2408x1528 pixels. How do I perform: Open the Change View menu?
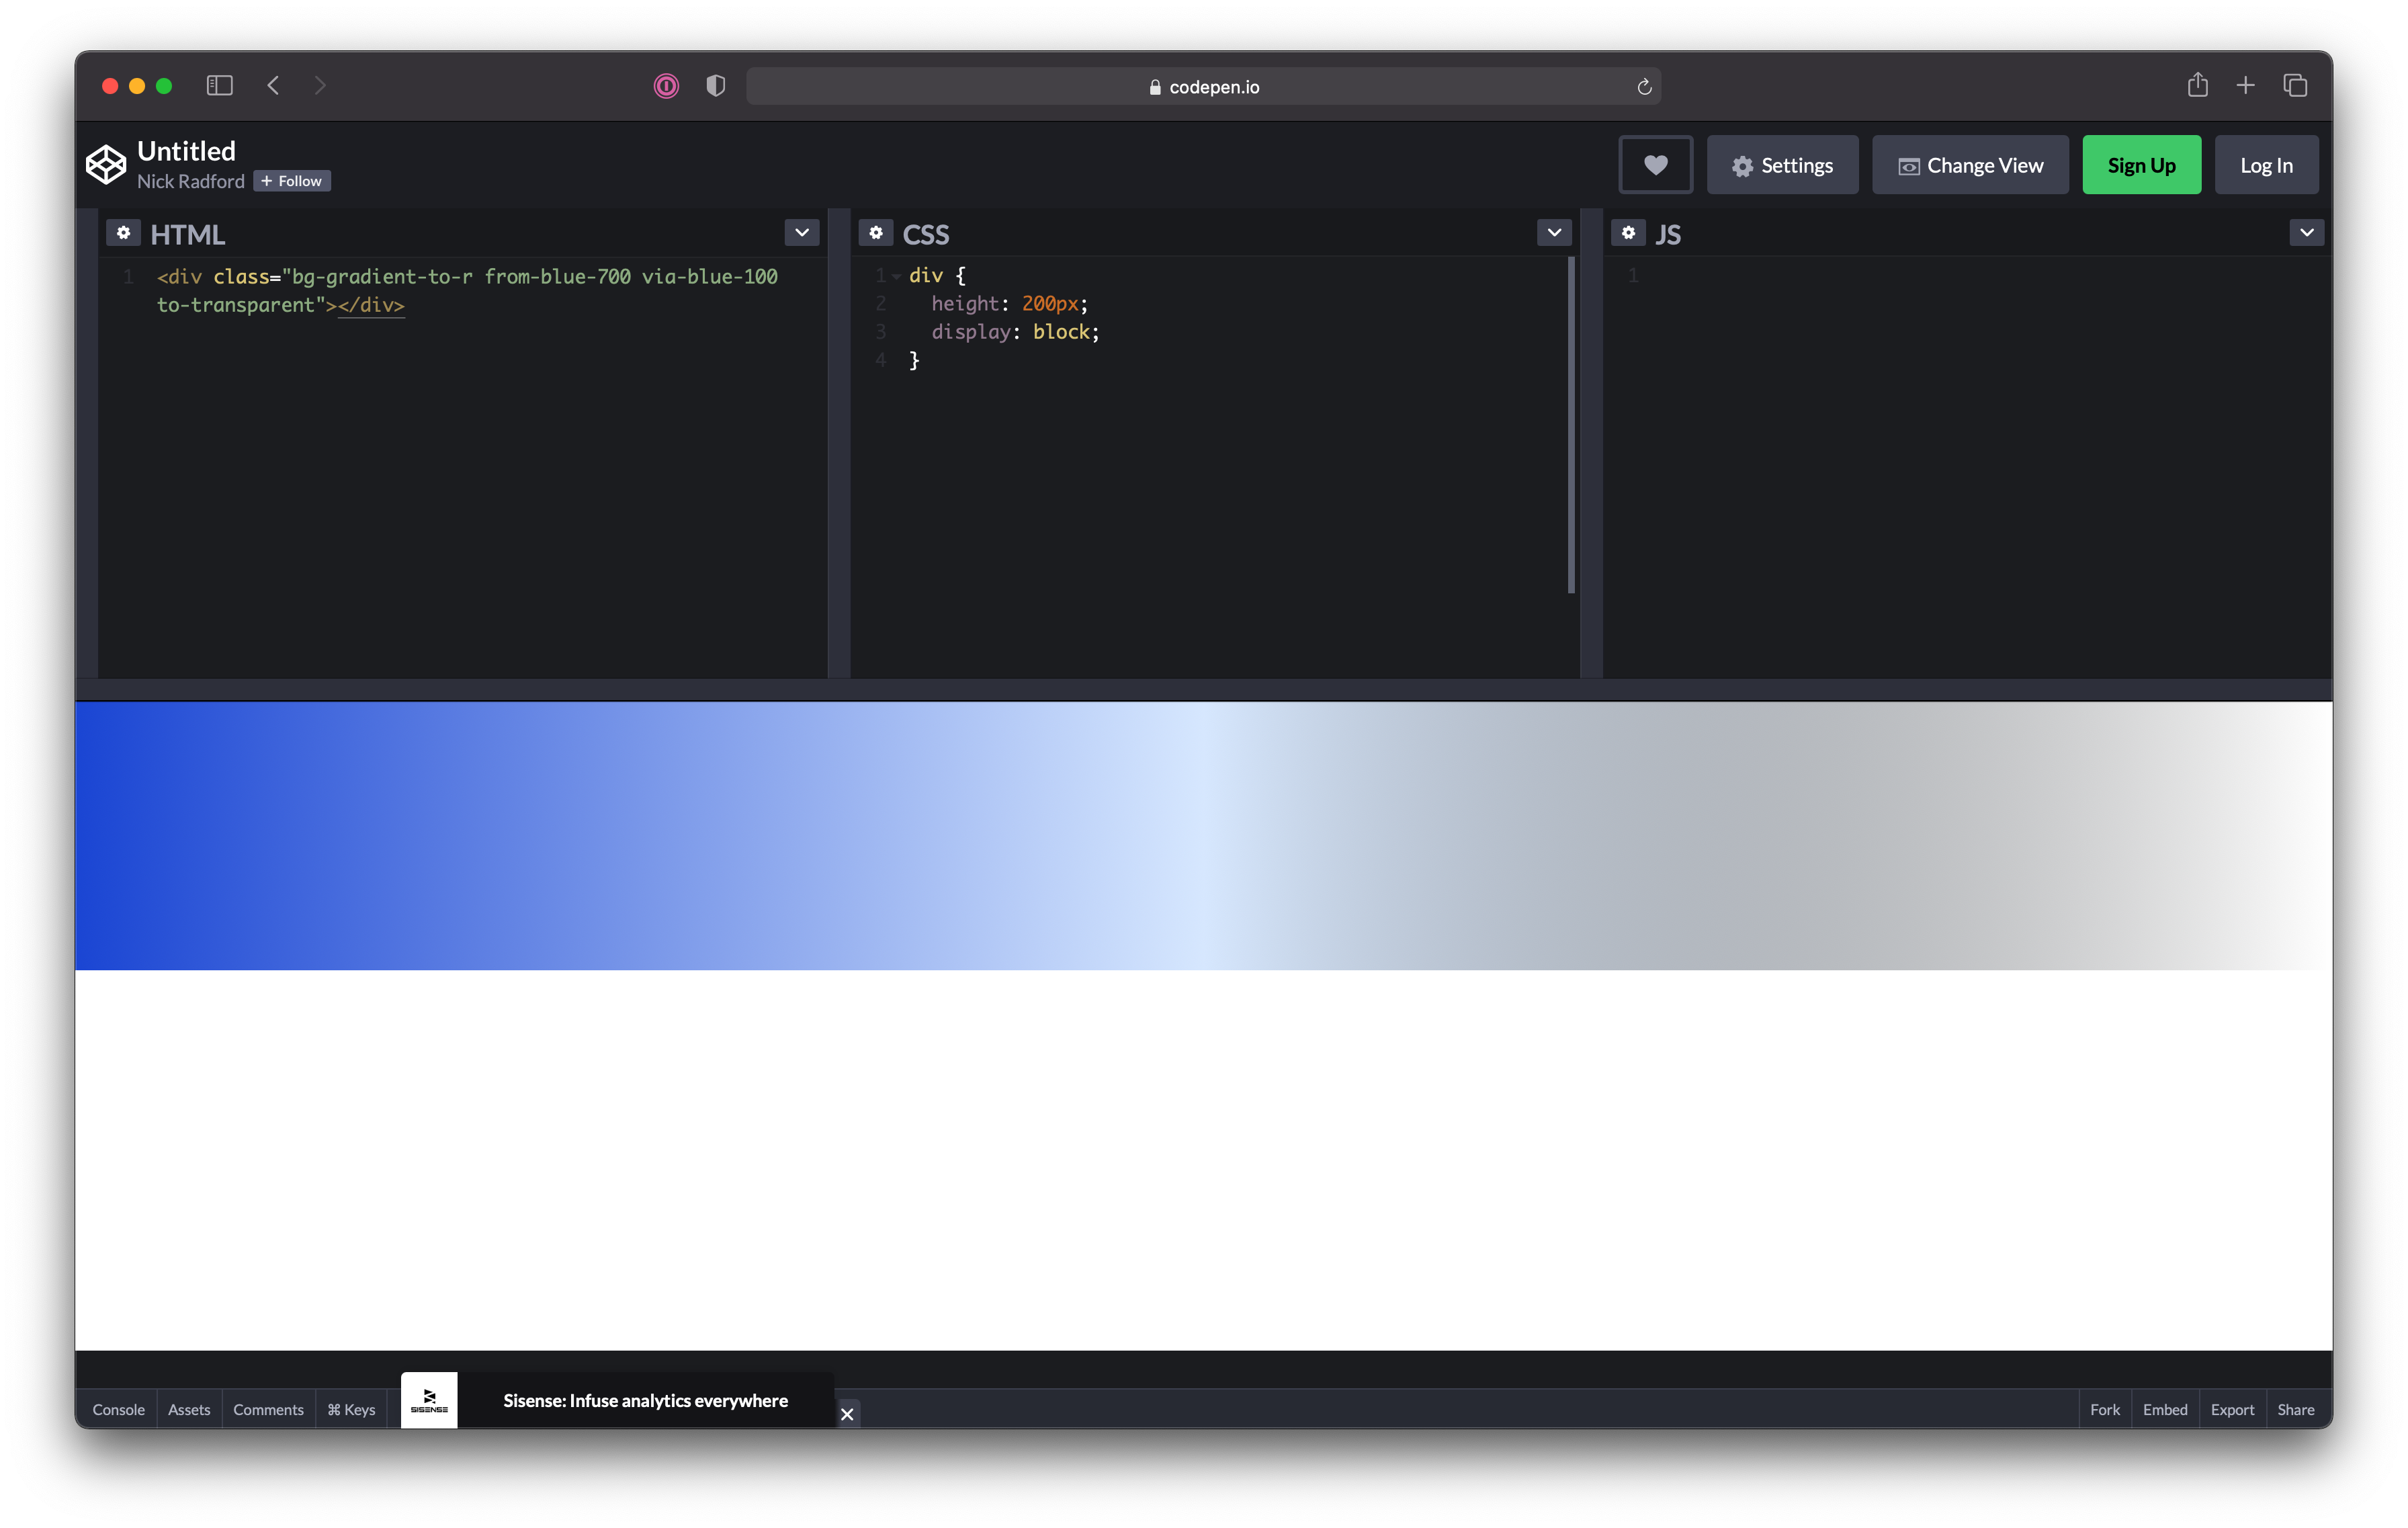[1970, 165]
